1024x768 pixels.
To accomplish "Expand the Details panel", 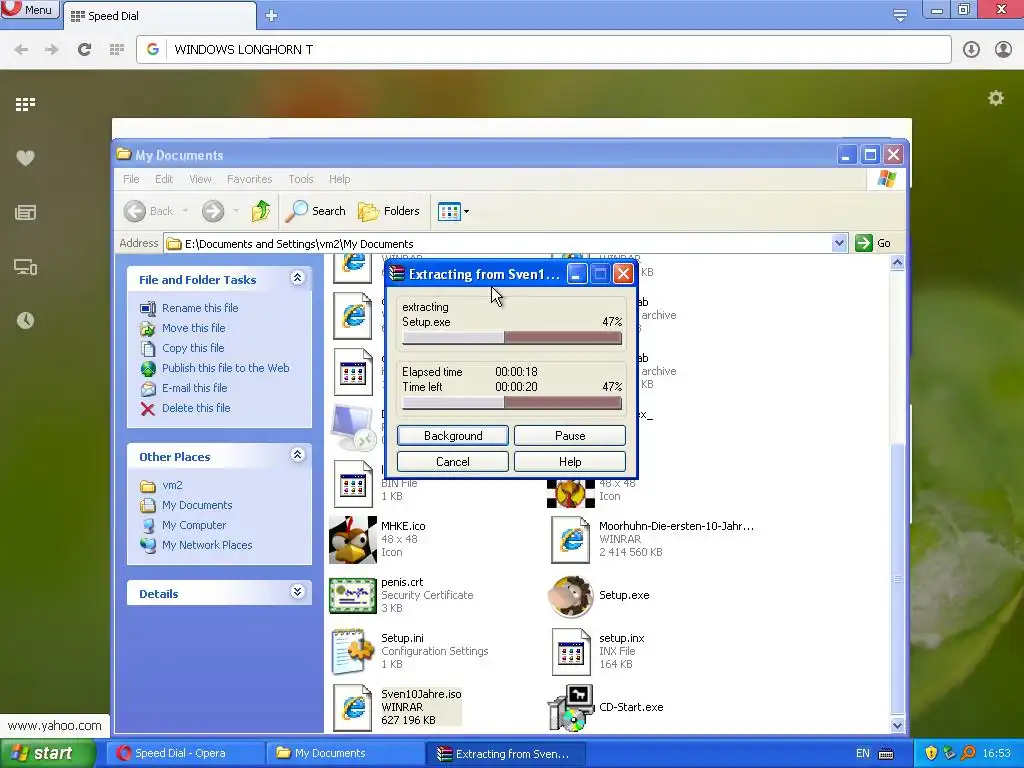I will point(297,592).
